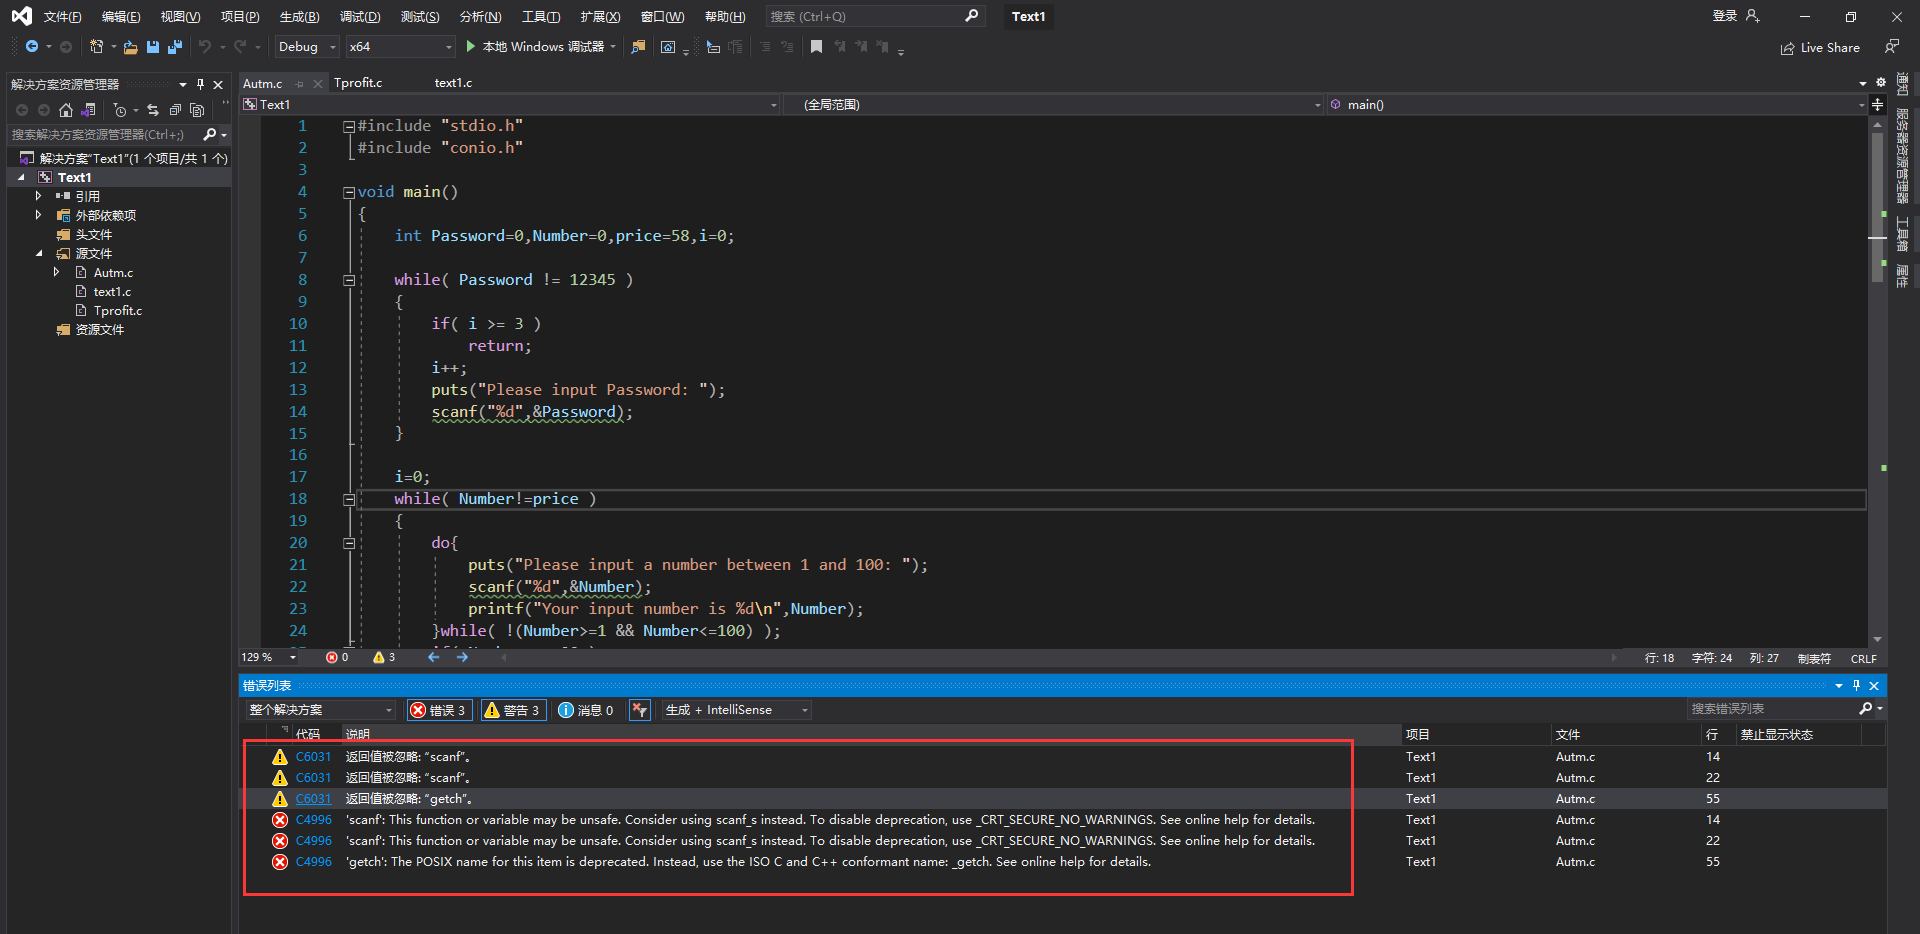Click the search error list field
Viewport: 1920px width, 934px height.
click(1772, 709)
